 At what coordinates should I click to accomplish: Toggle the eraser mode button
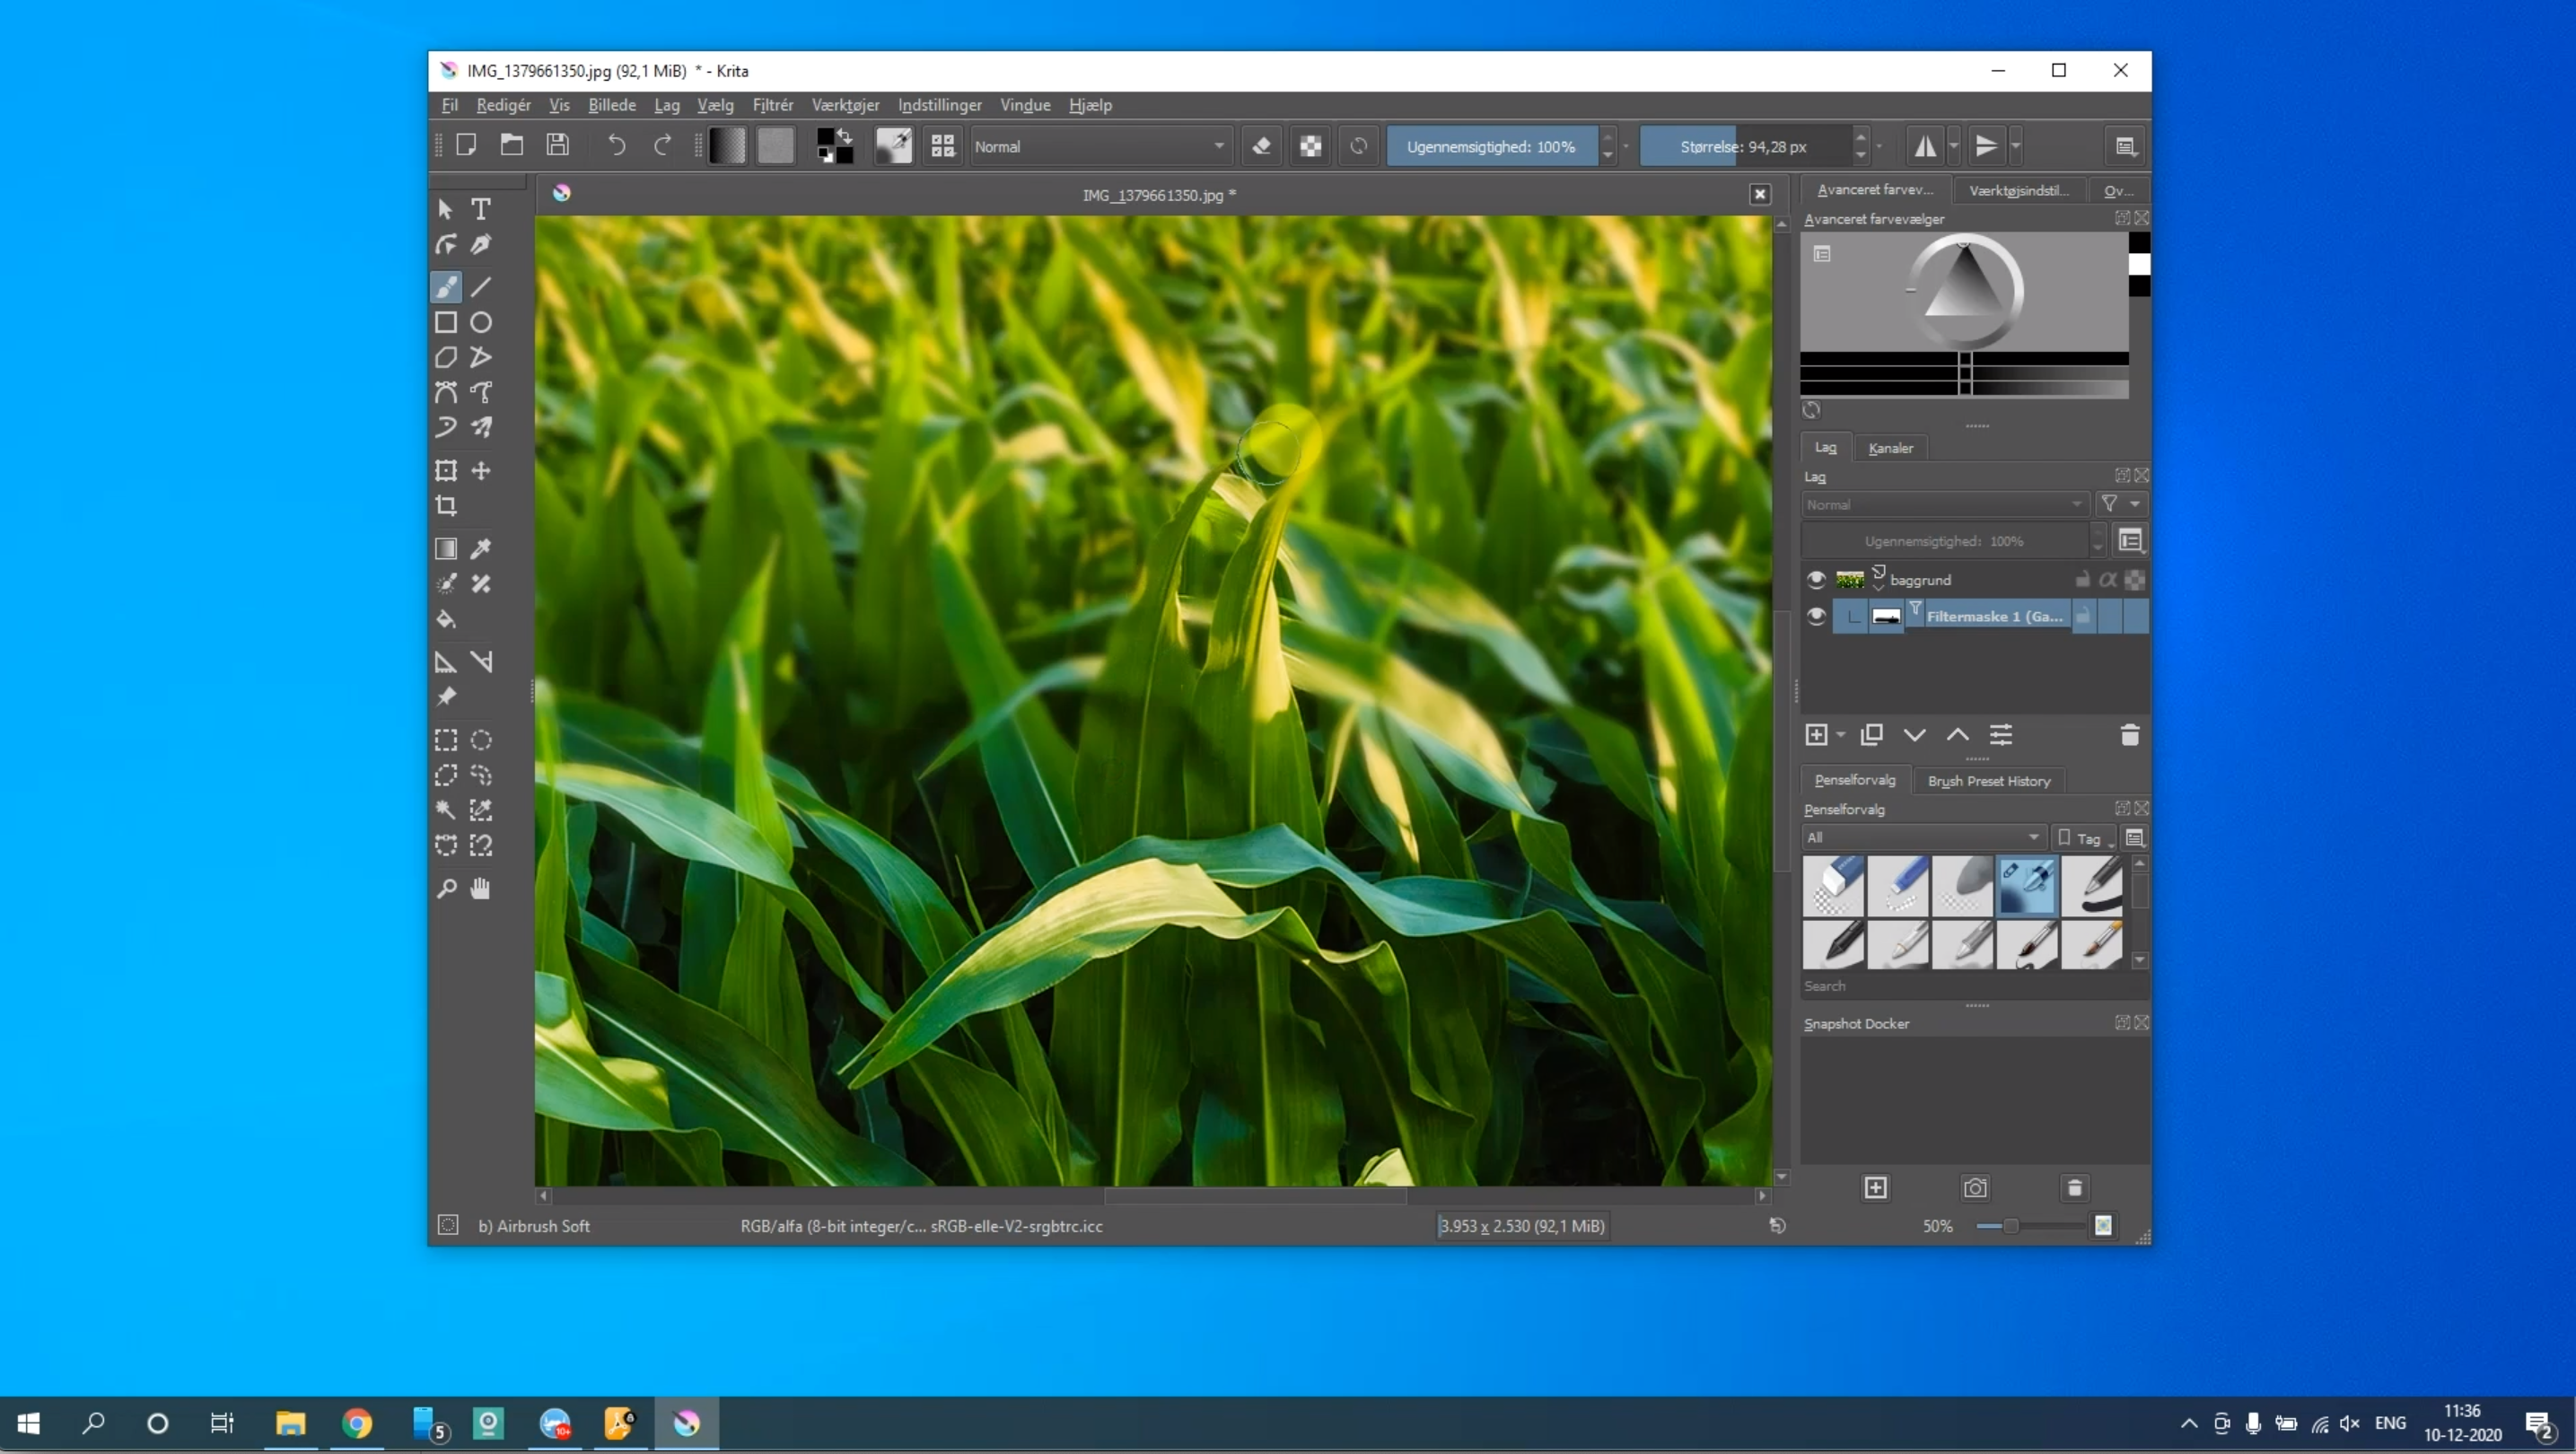coord(1262,147)
